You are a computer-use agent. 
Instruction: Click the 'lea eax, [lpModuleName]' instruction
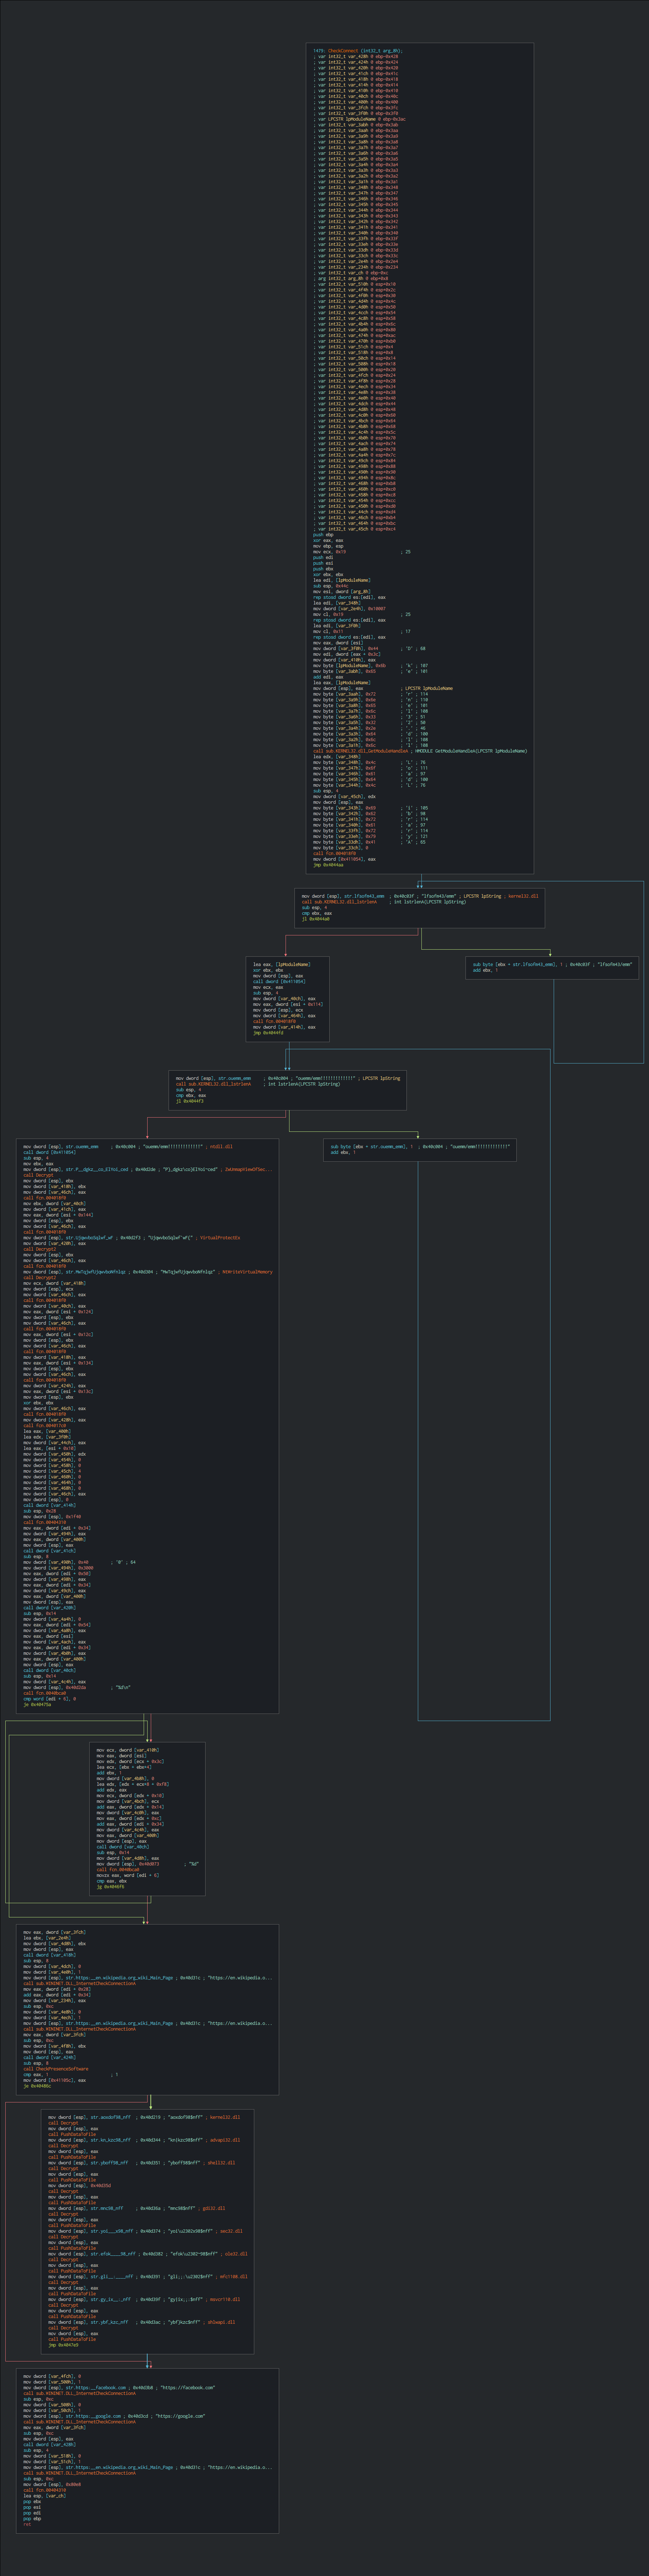[282, 965]
